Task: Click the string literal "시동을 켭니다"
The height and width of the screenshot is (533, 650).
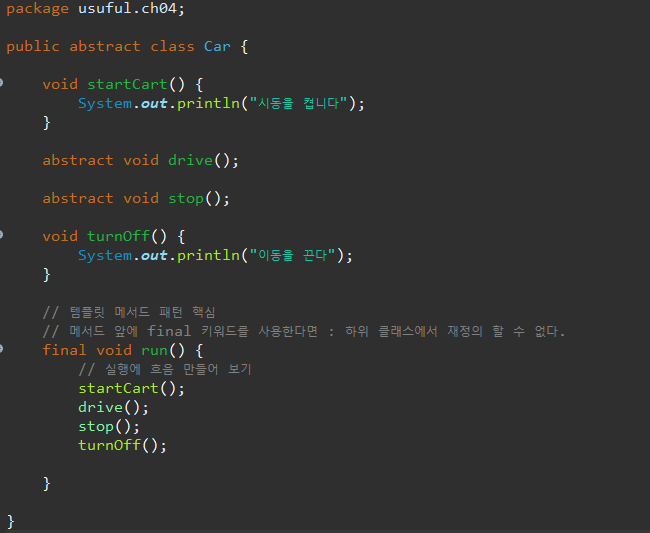Action: point(298,103)
